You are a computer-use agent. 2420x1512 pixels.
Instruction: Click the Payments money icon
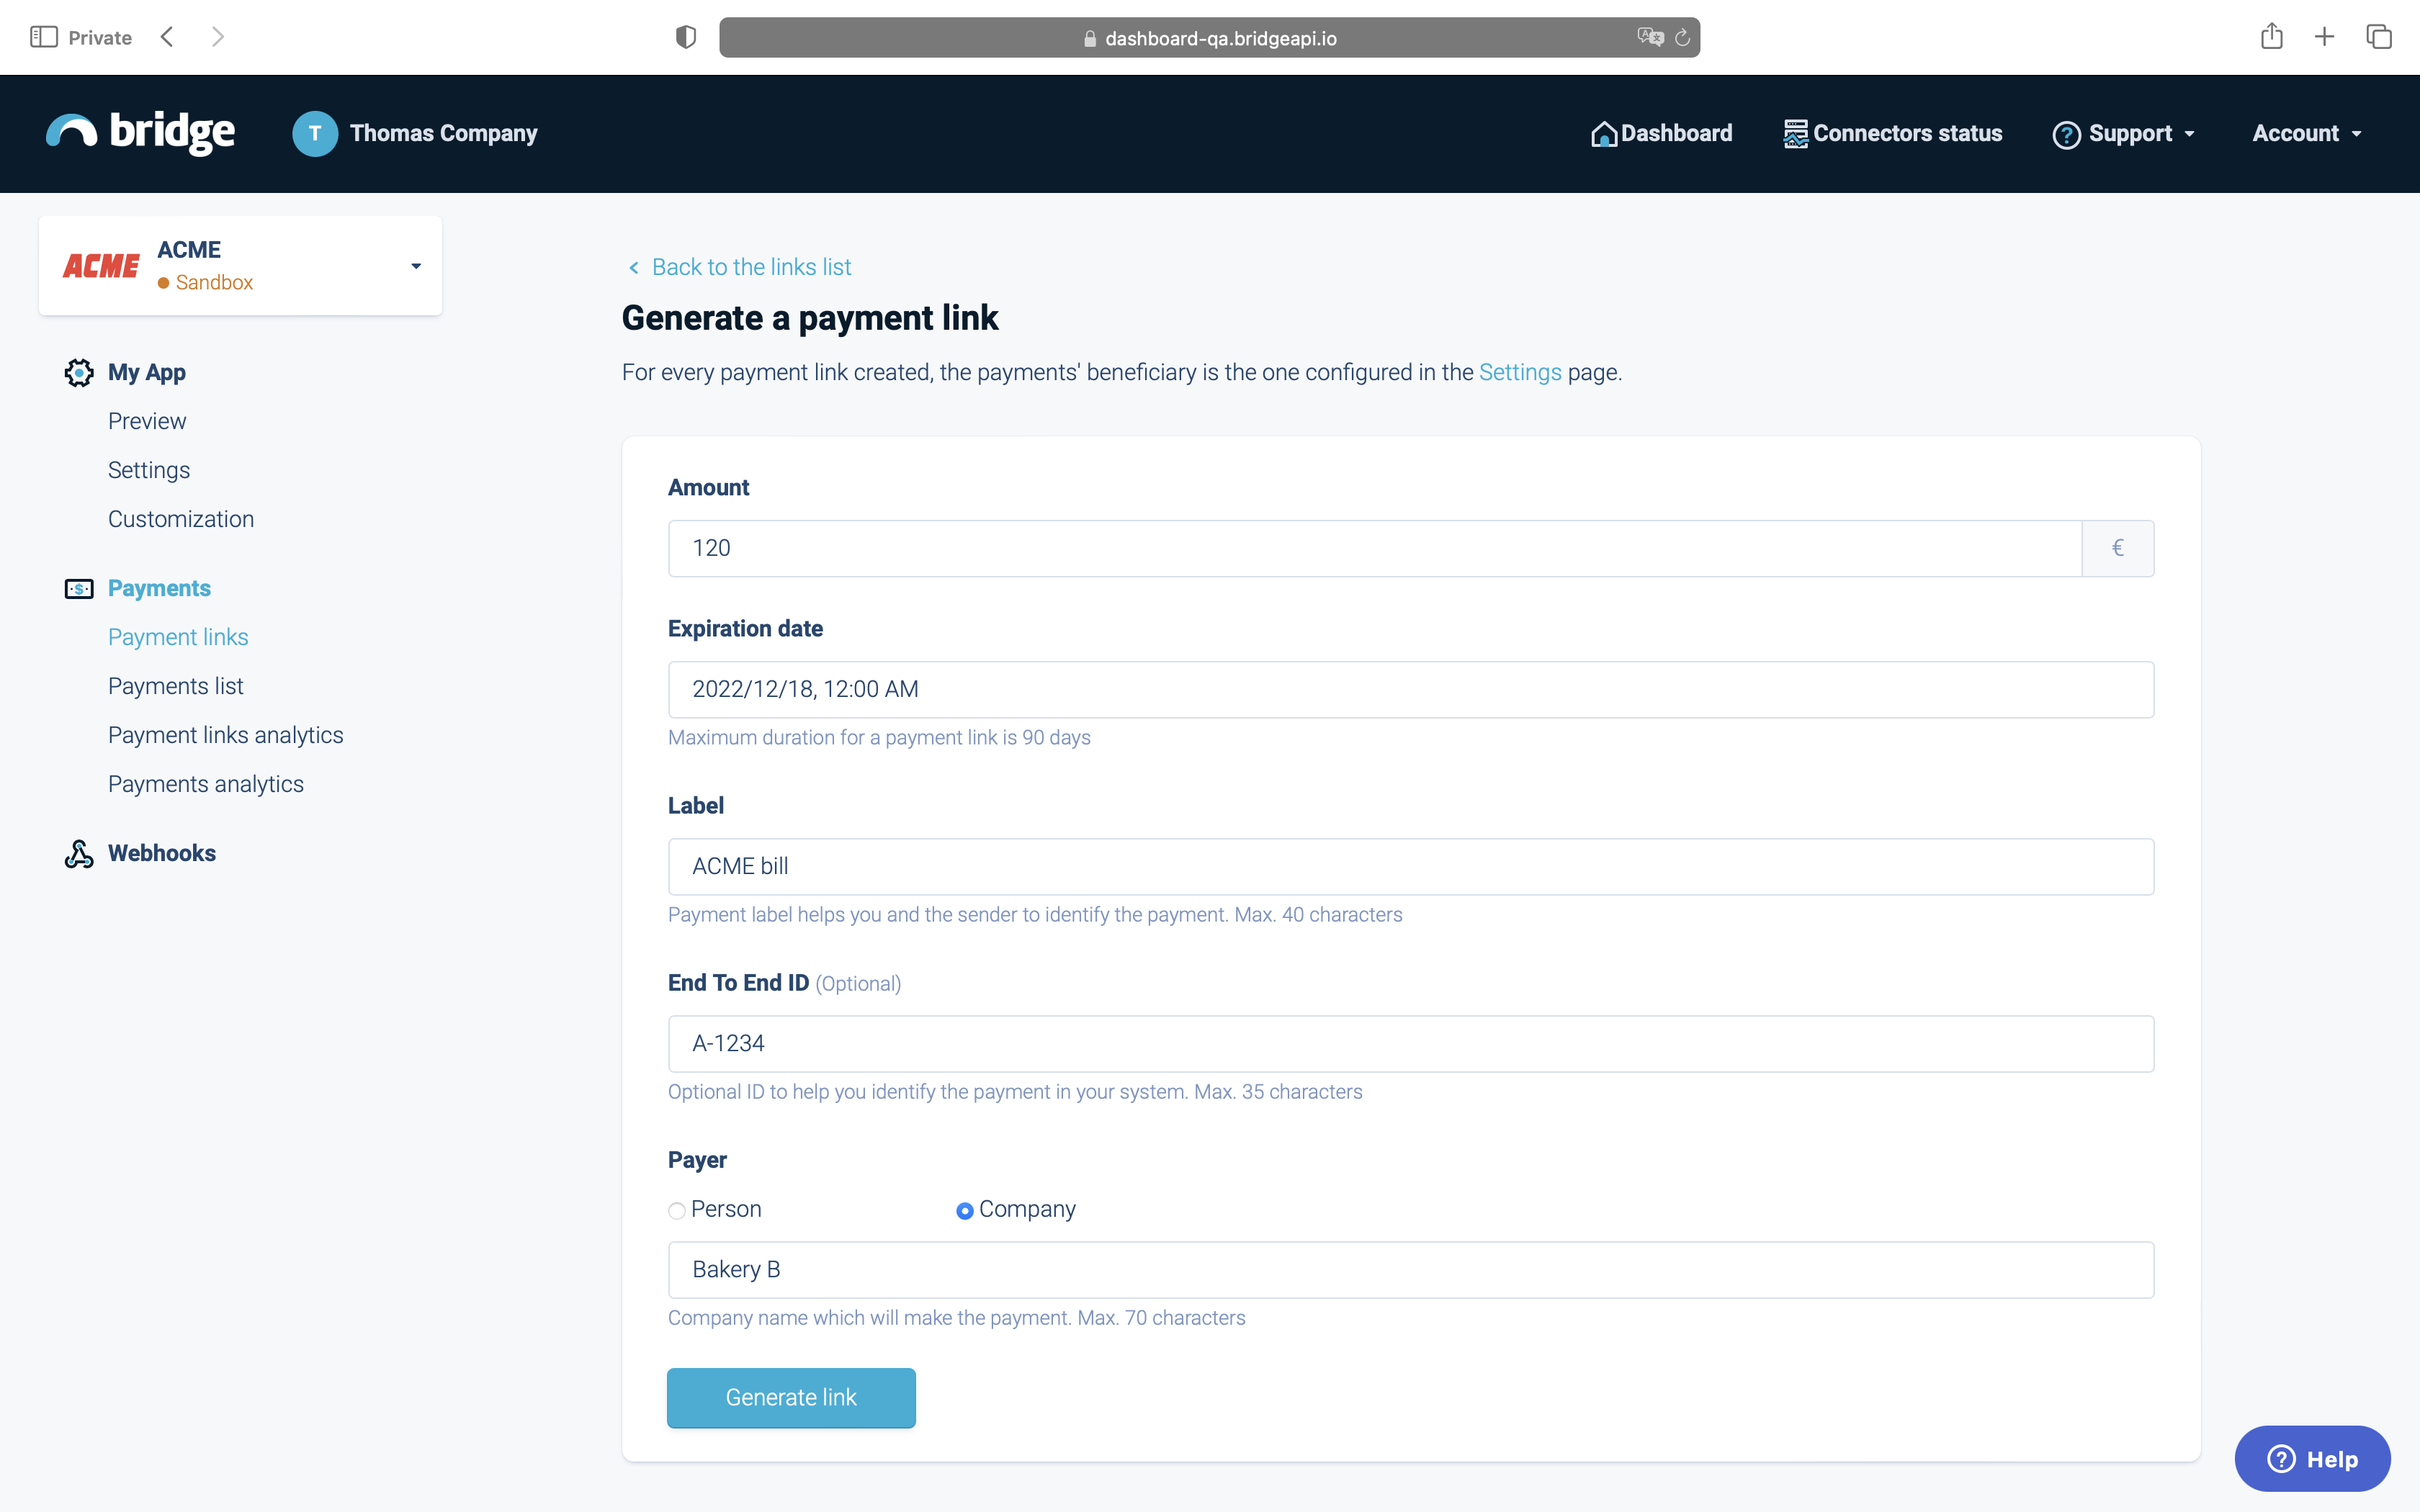pos(79,589)
